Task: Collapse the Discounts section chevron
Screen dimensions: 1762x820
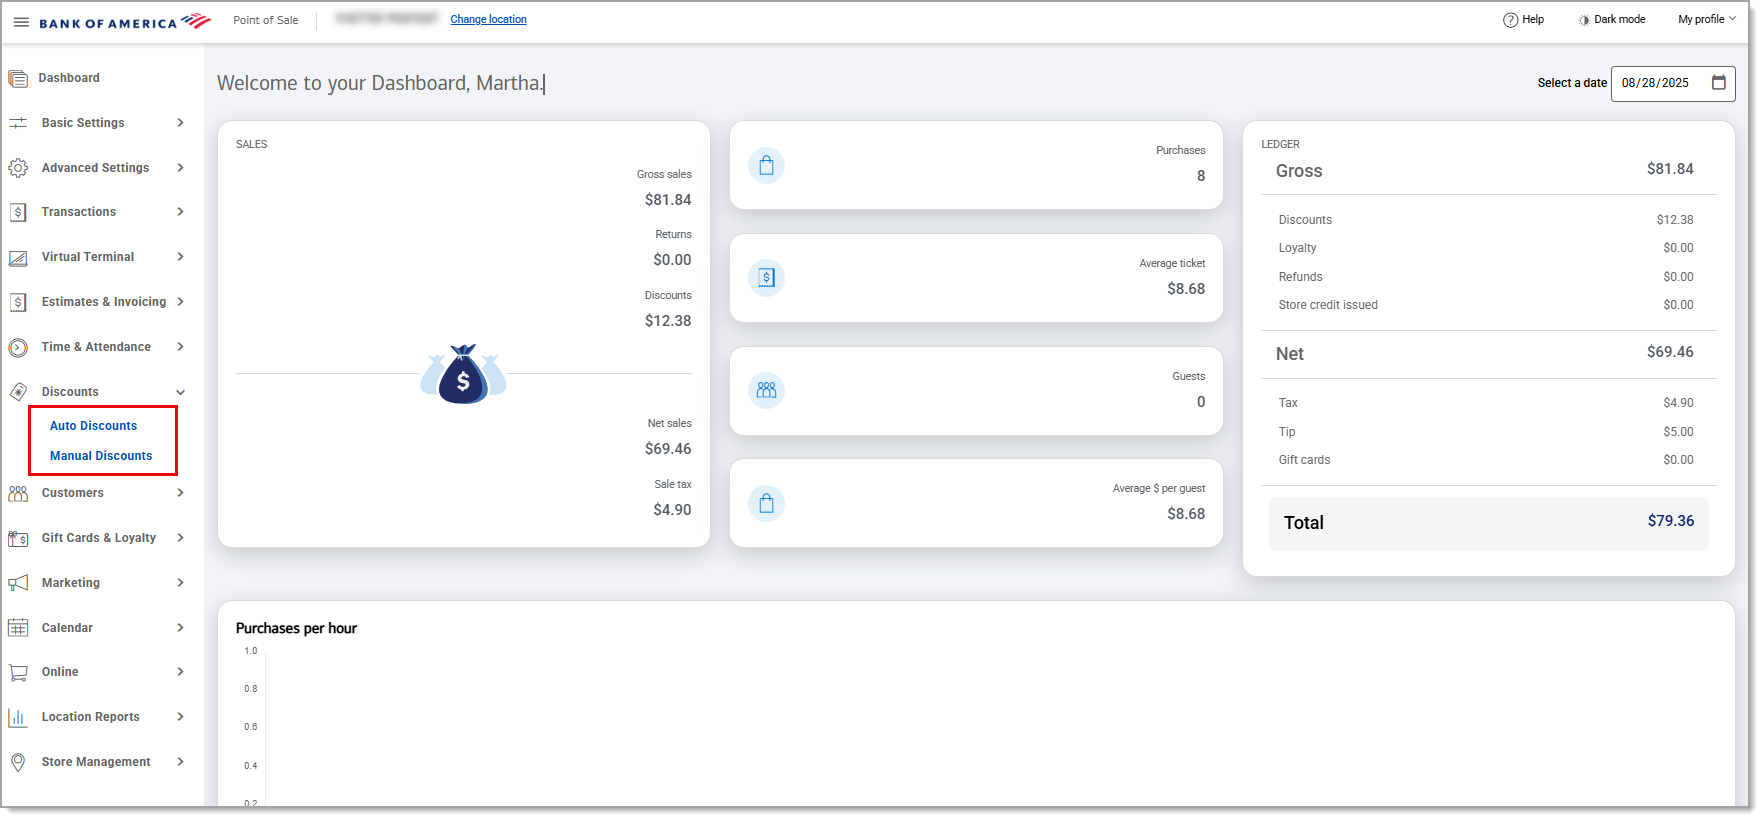Action: [181, 392]
